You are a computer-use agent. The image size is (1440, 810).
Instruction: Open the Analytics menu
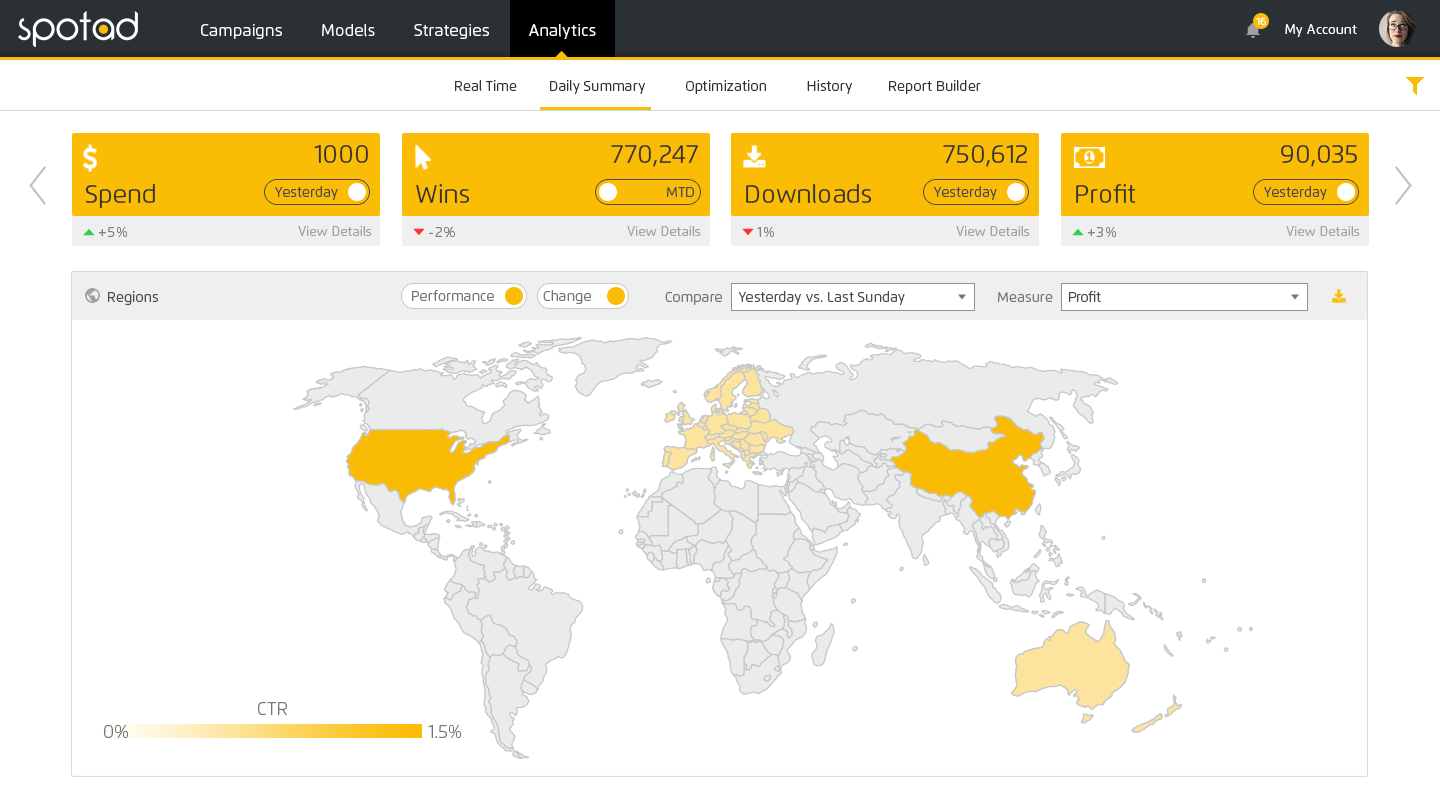tap(562, 30)
